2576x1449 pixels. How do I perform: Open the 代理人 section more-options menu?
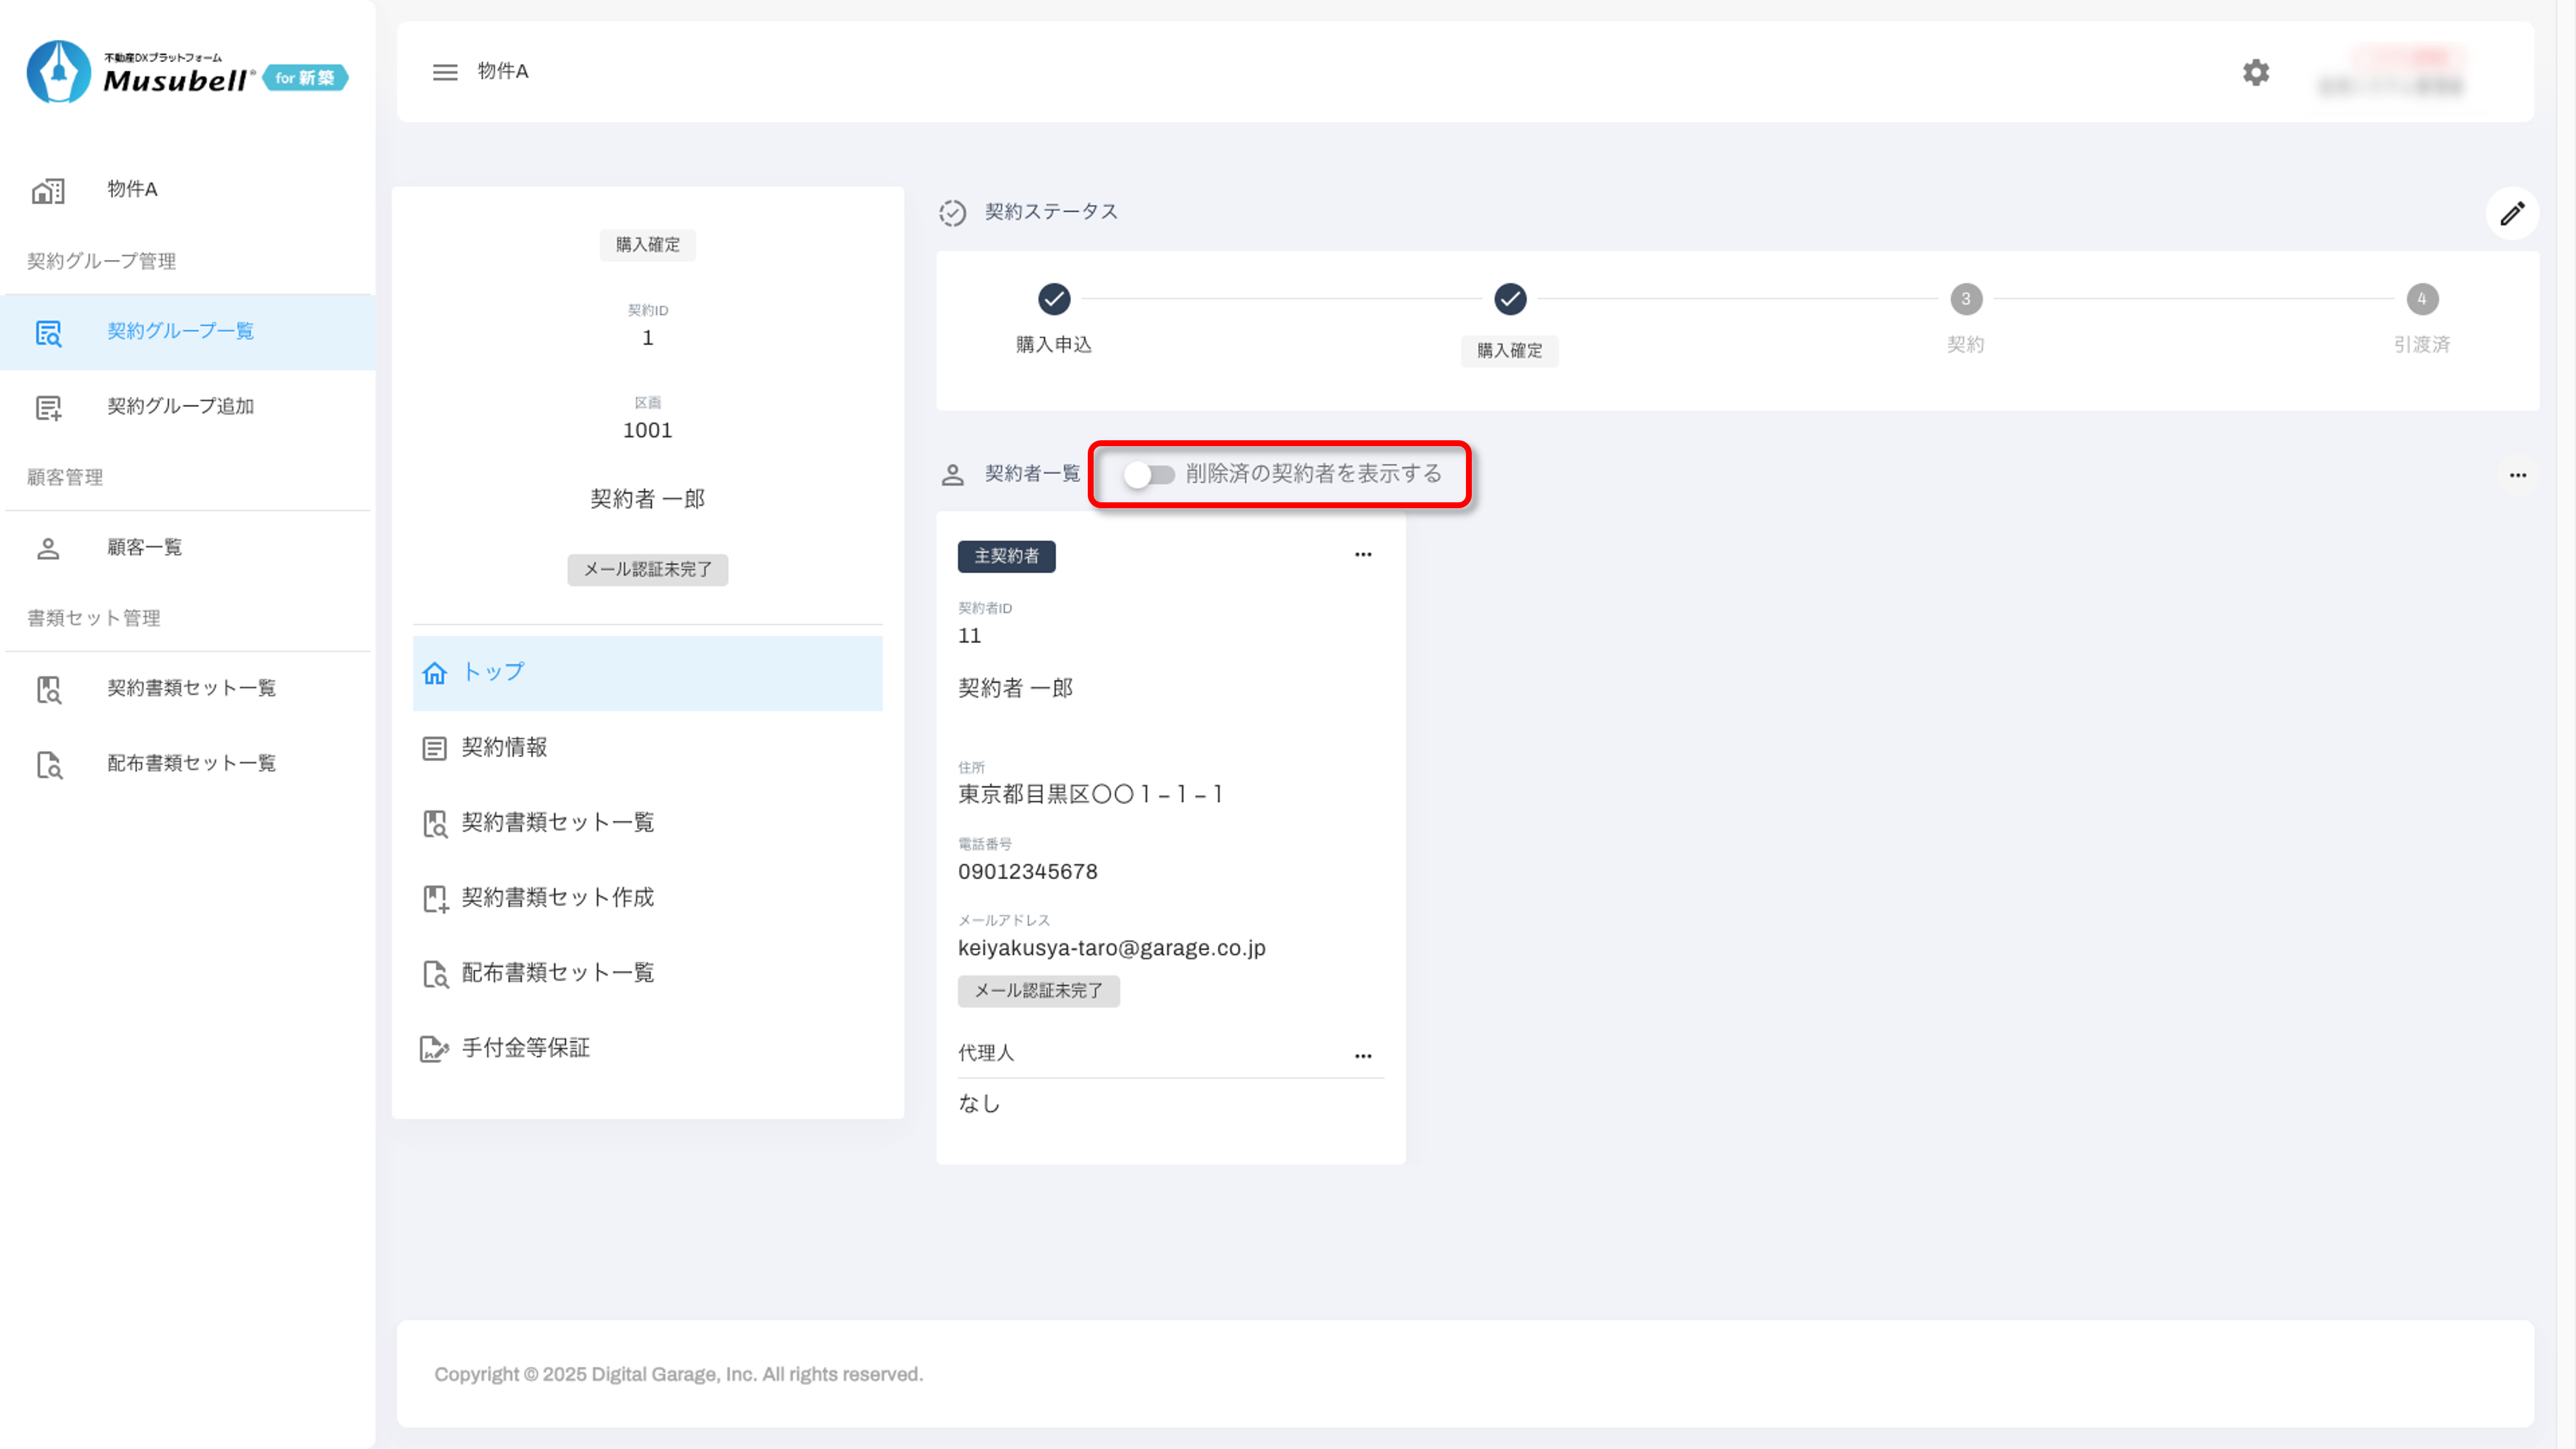click(x=1363, y=1056)
